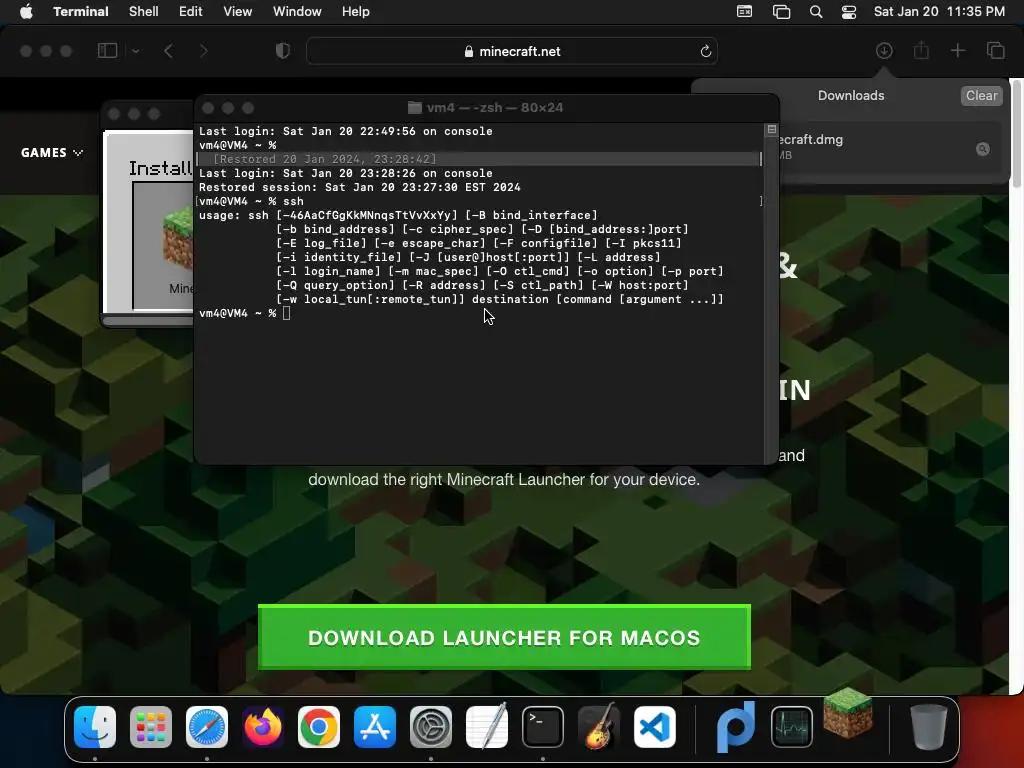1024x768 pixels.
Task: Open Activity Monitor from the Dock
Action: 792,727
